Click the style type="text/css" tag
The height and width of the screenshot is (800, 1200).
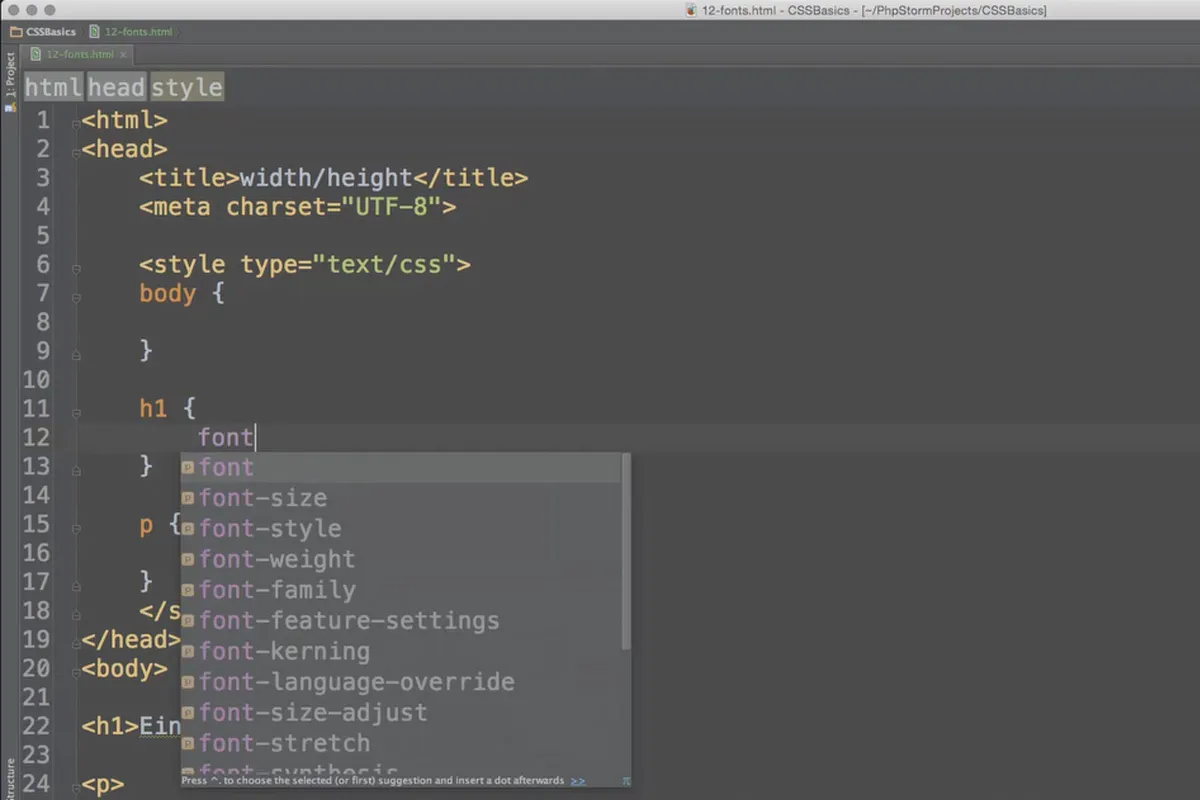click(305, 265)
